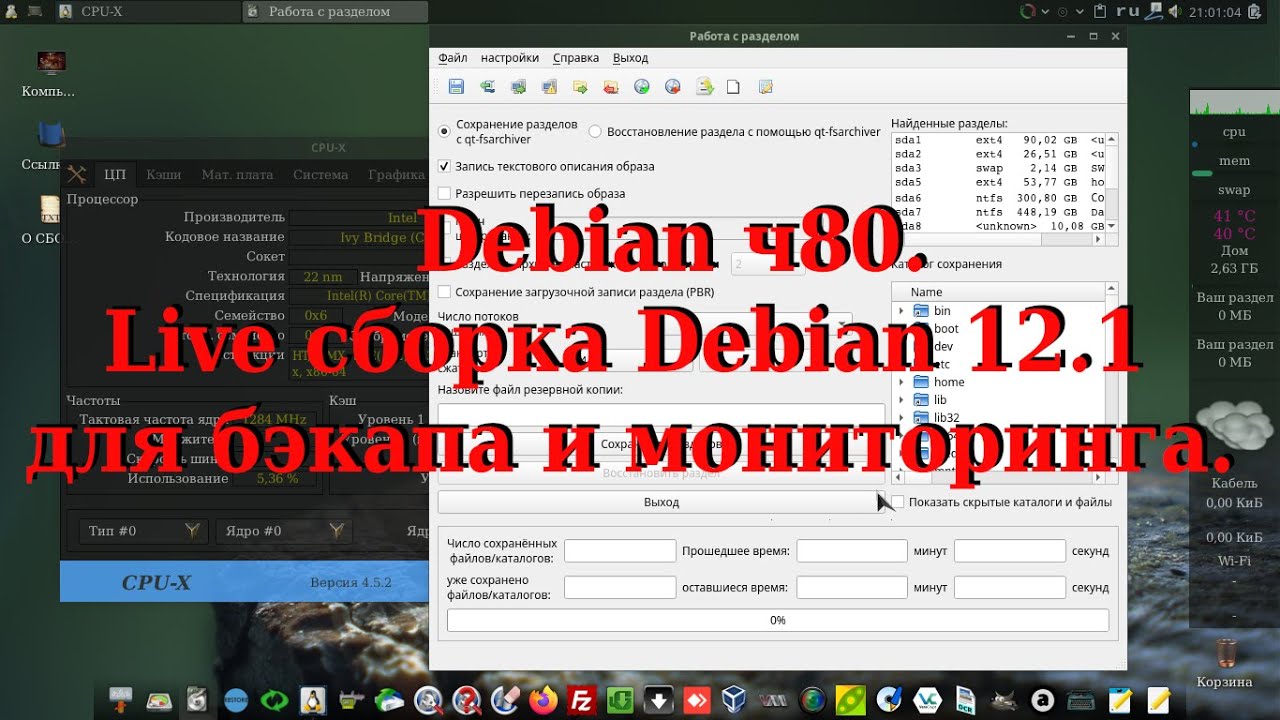The height and width of the screenshot is (720, 1280).
Task: Switch to ЦП tab in CPU-X
Action: click(115, 174)
